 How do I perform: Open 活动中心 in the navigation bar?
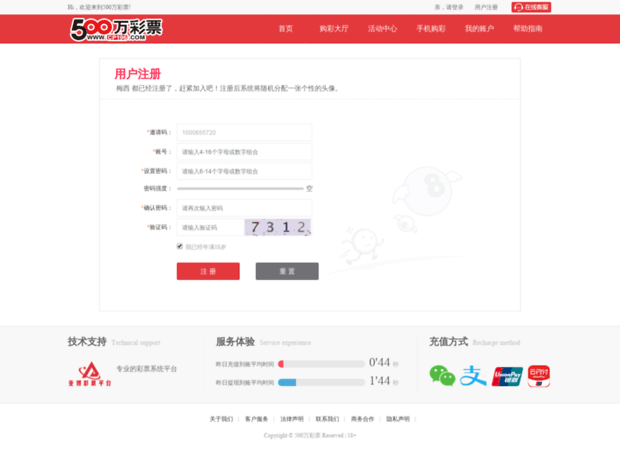pyautogui.click(x=382, y=29)
